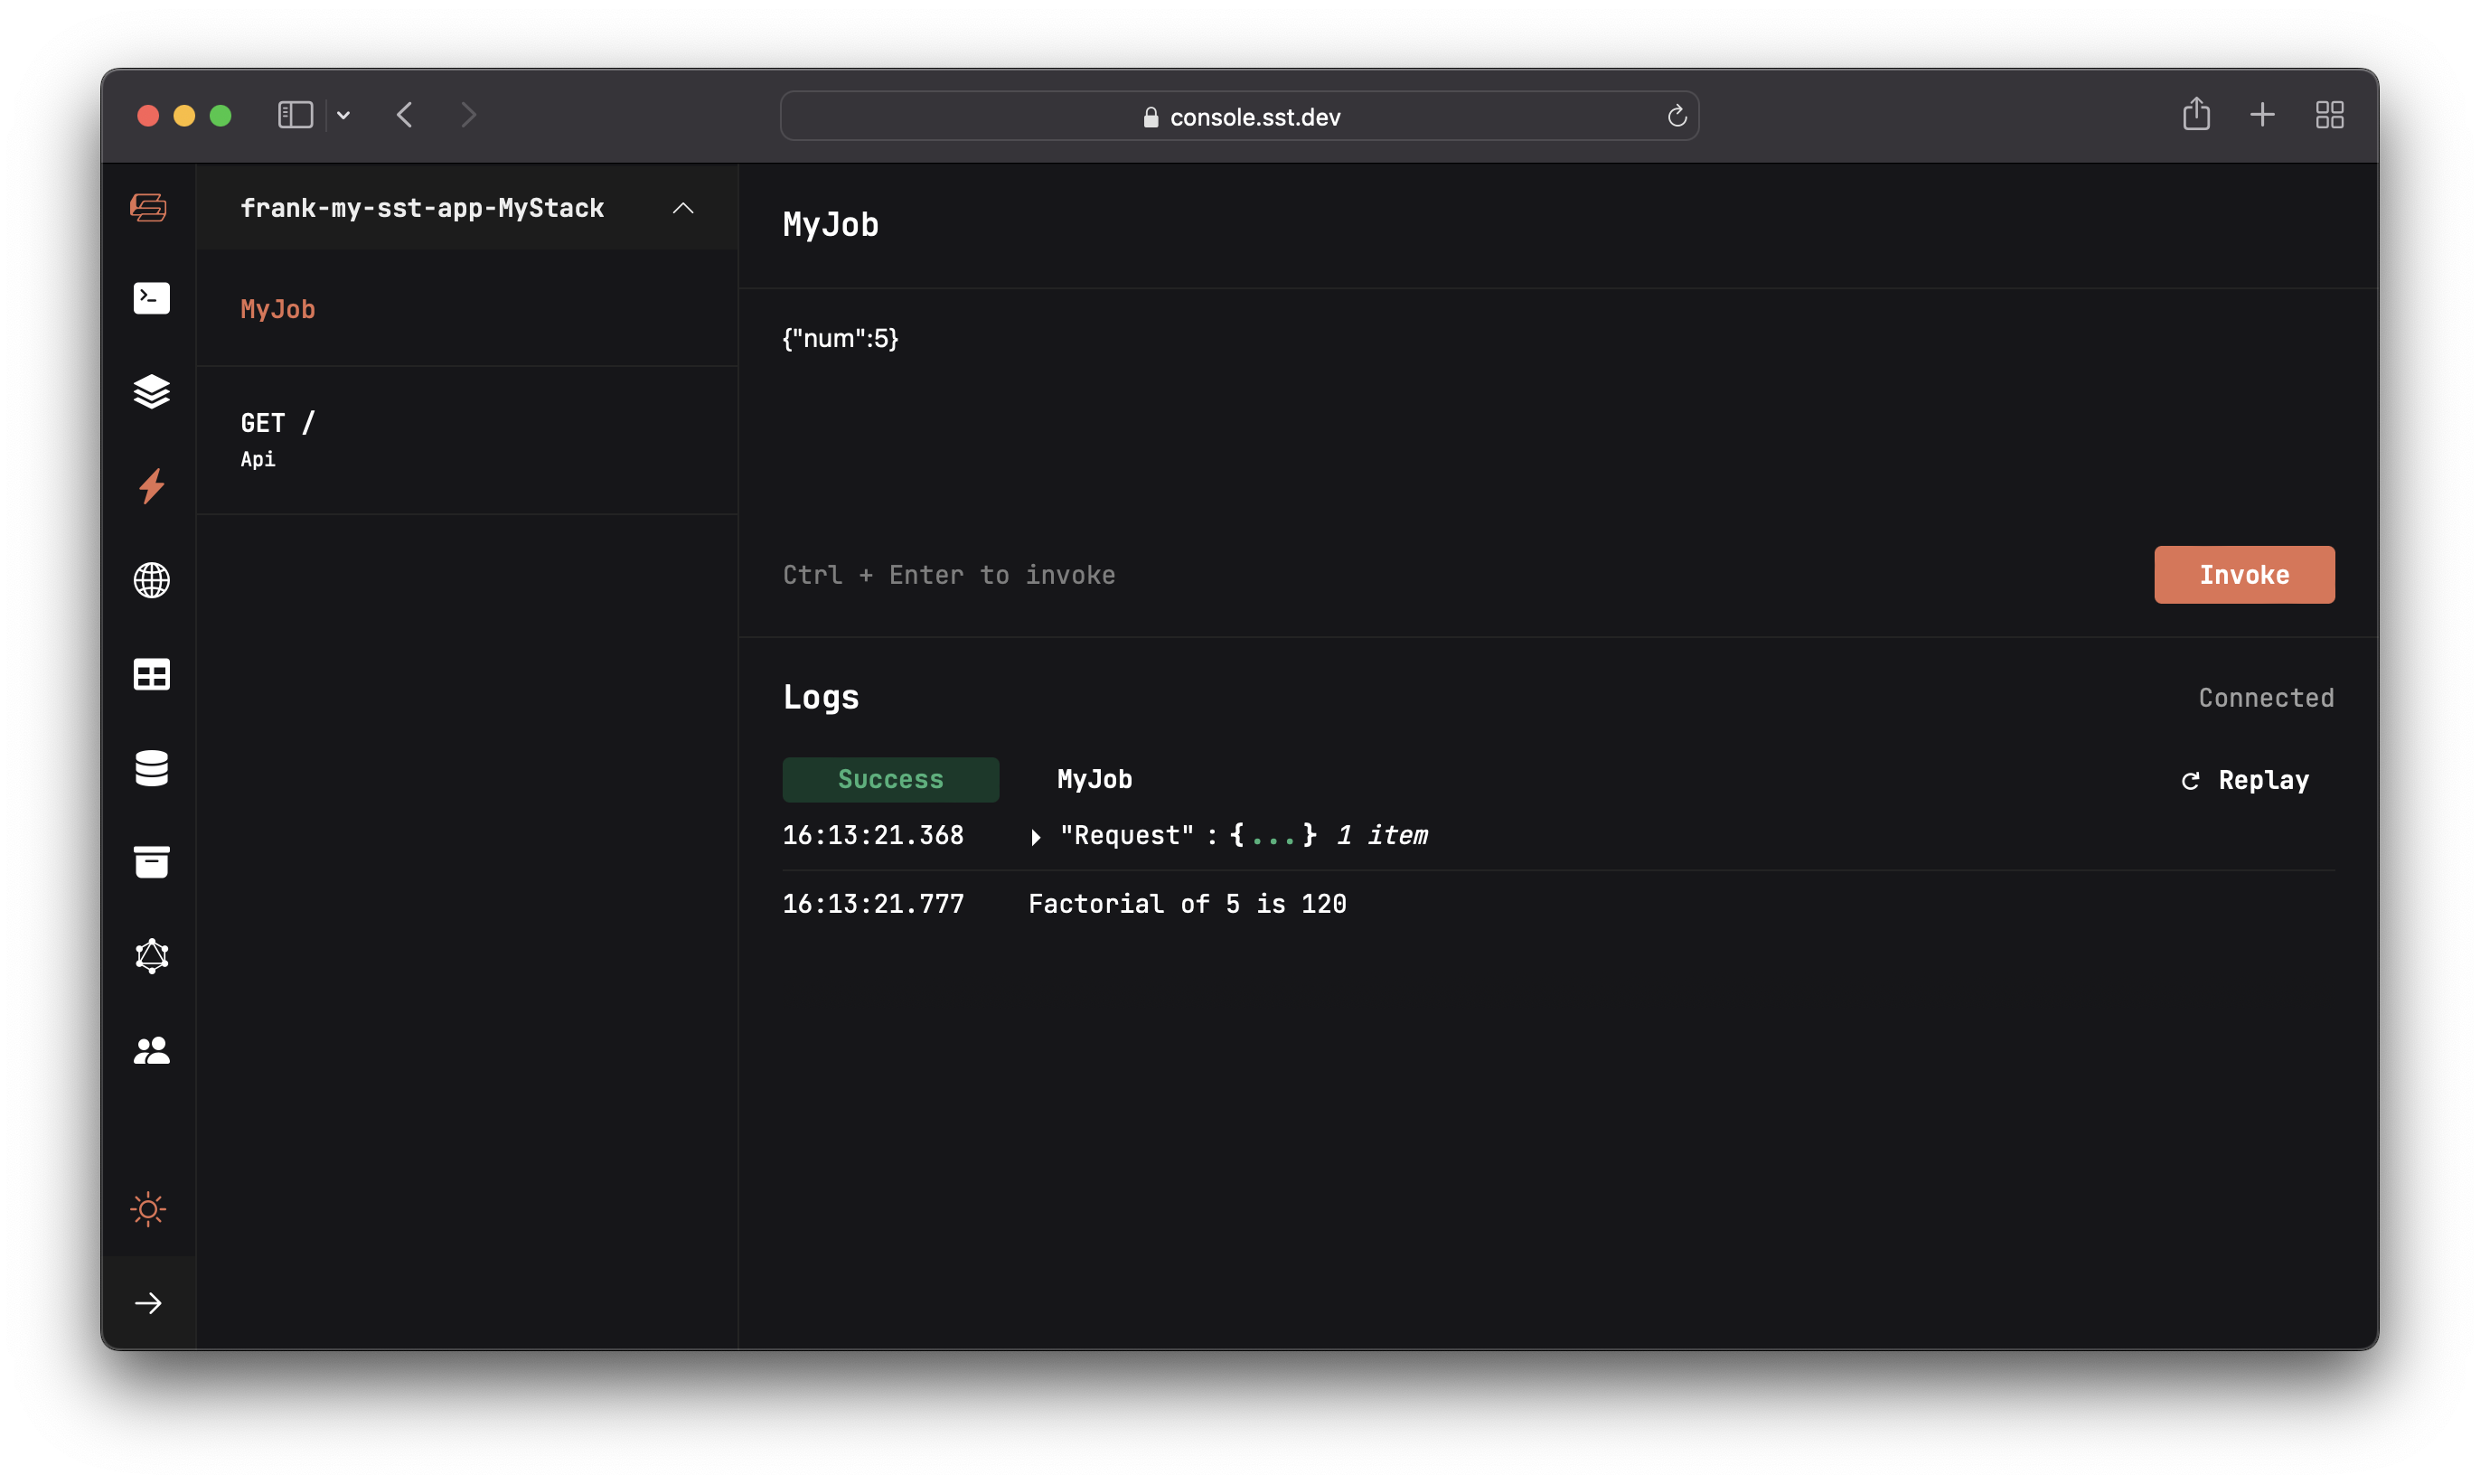The image size is (2480, 1484).
Task: Open the Stacks panel via layers icon
Action: point(150,392)
